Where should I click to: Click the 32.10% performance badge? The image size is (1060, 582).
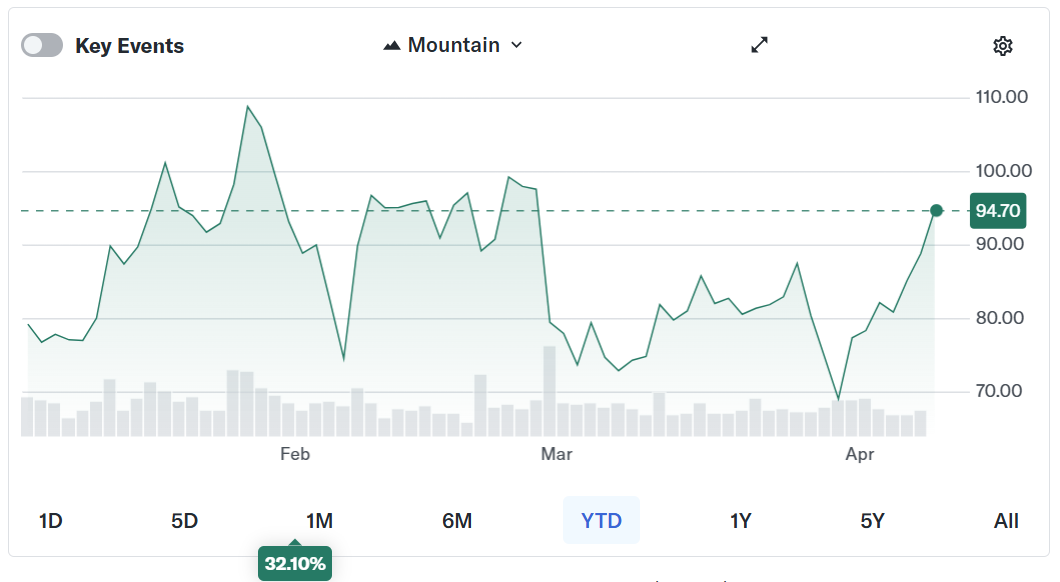pyautogui.click(x=294, y=563)
